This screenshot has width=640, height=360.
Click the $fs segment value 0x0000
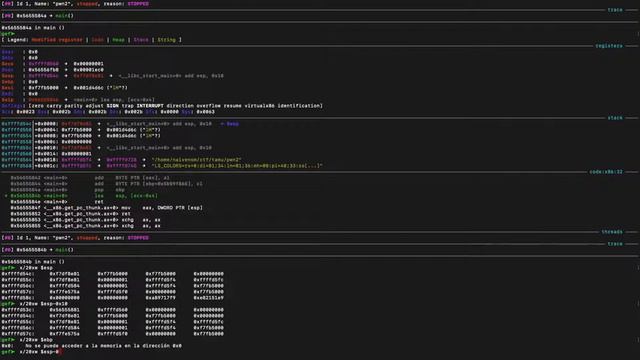pyautogui.click(x=169, y=112)
